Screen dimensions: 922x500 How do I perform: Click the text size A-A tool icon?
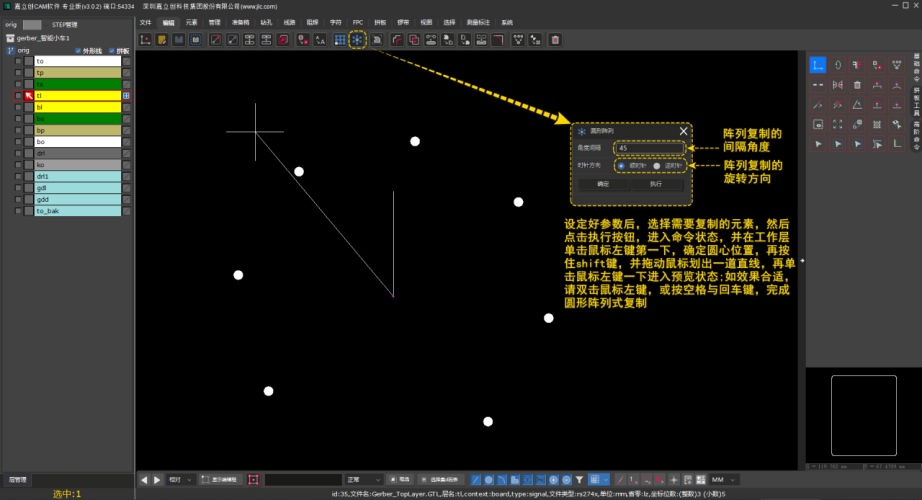[320, 40]
